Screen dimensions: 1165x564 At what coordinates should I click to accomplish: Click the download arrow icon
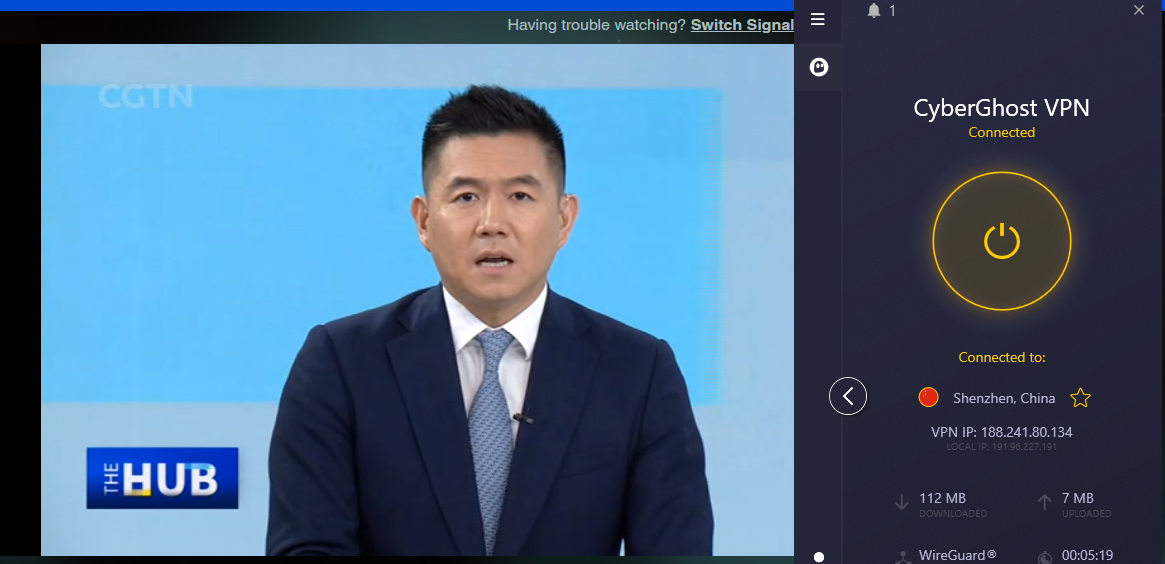pyautogui.click(x=902, y=503)
